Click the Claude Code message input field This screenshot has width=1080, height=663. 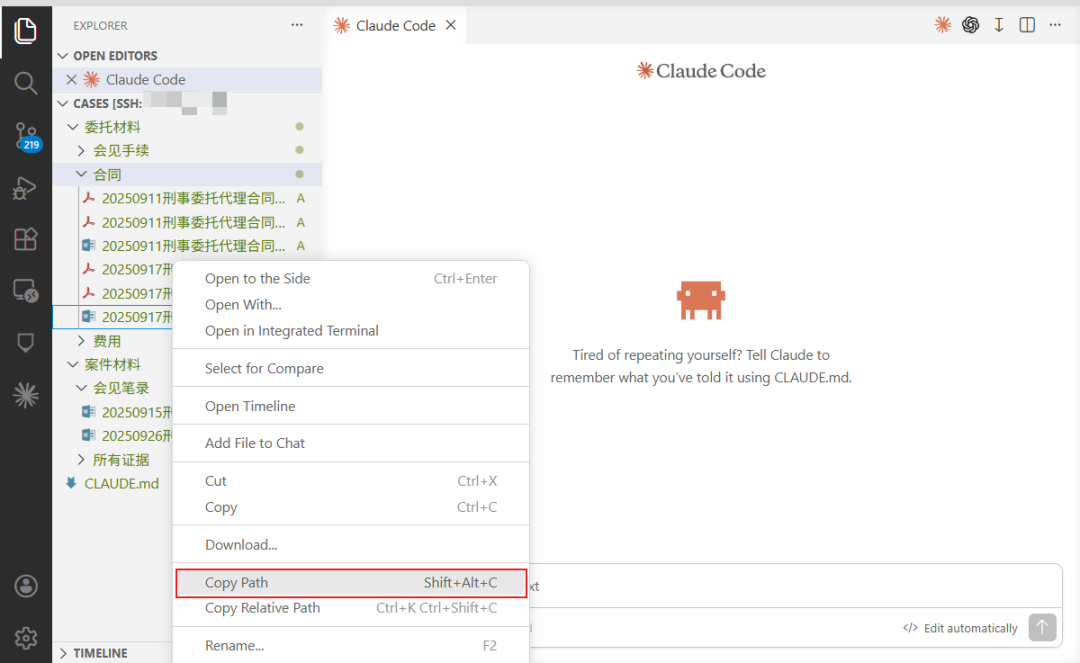click(x=796, y=587)
